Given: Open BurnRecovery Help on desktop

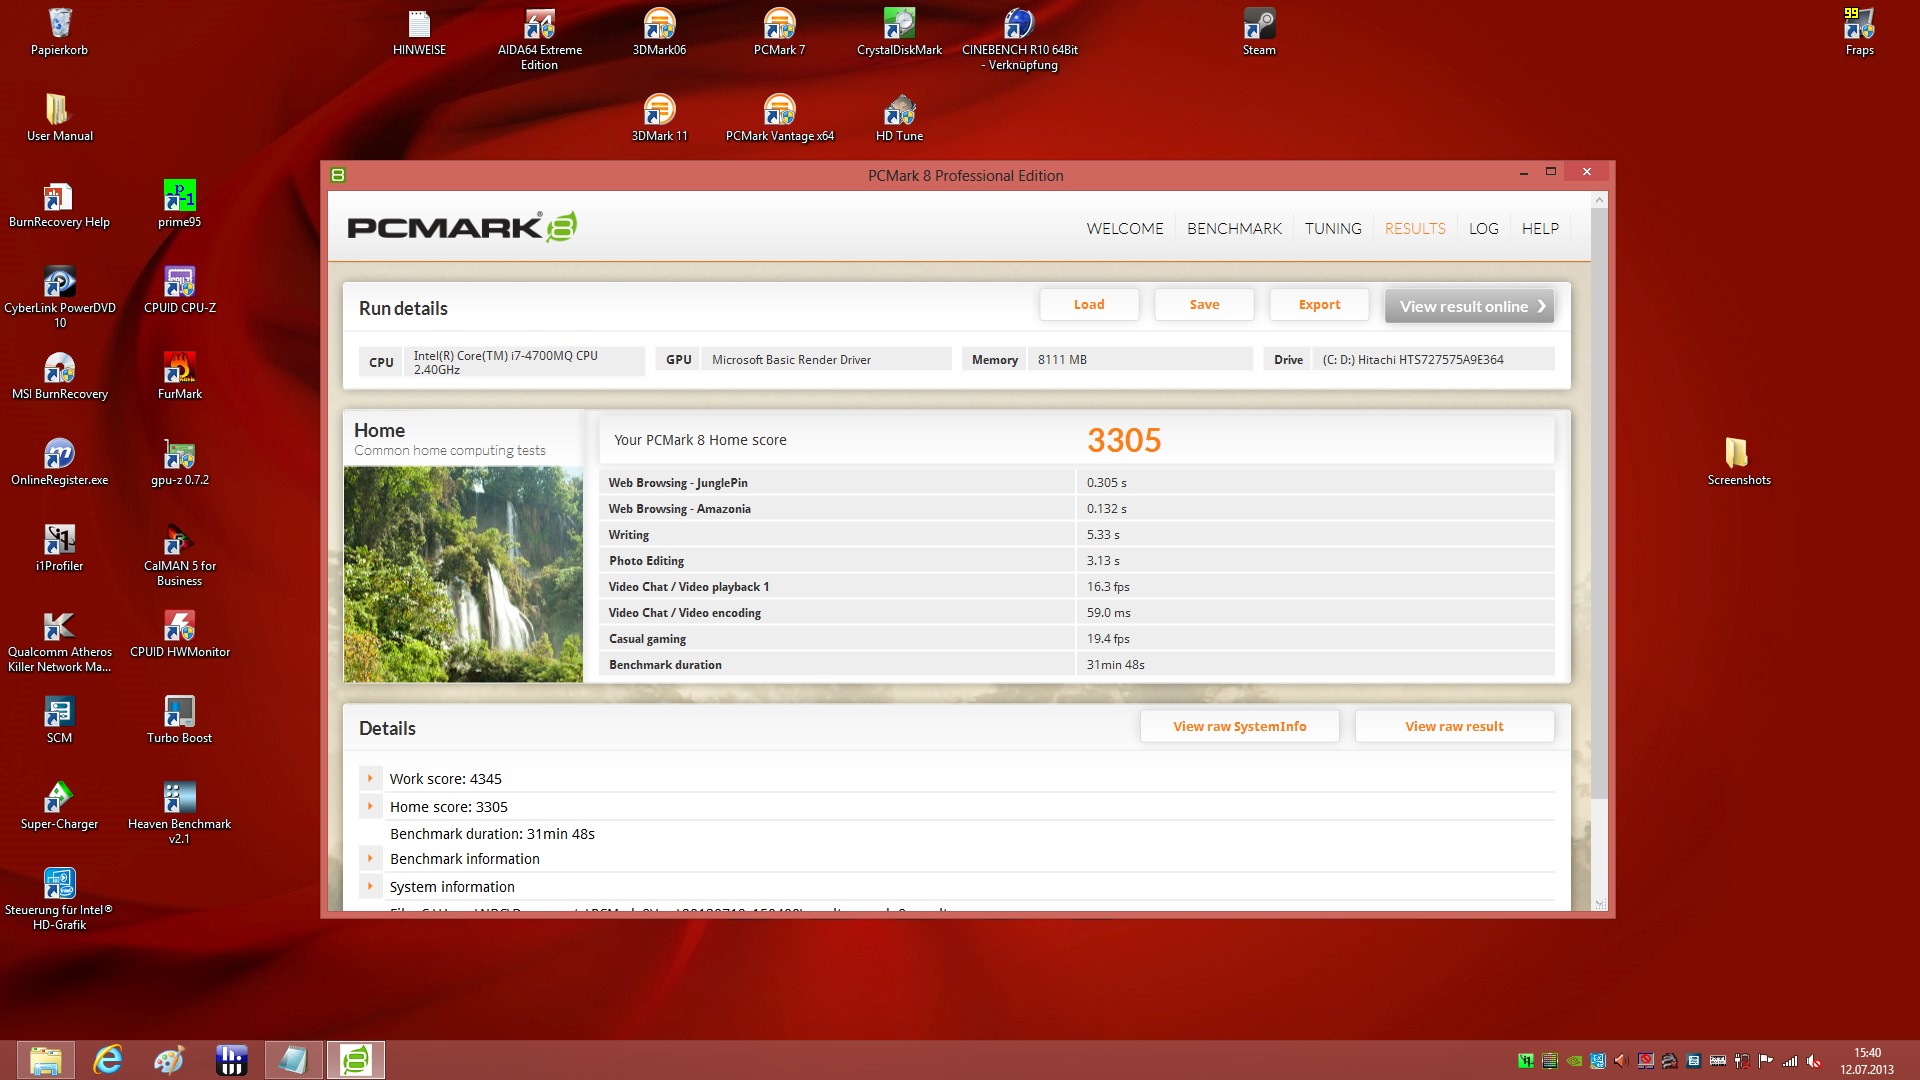Looking at the screenshot, I should (59, 204).
